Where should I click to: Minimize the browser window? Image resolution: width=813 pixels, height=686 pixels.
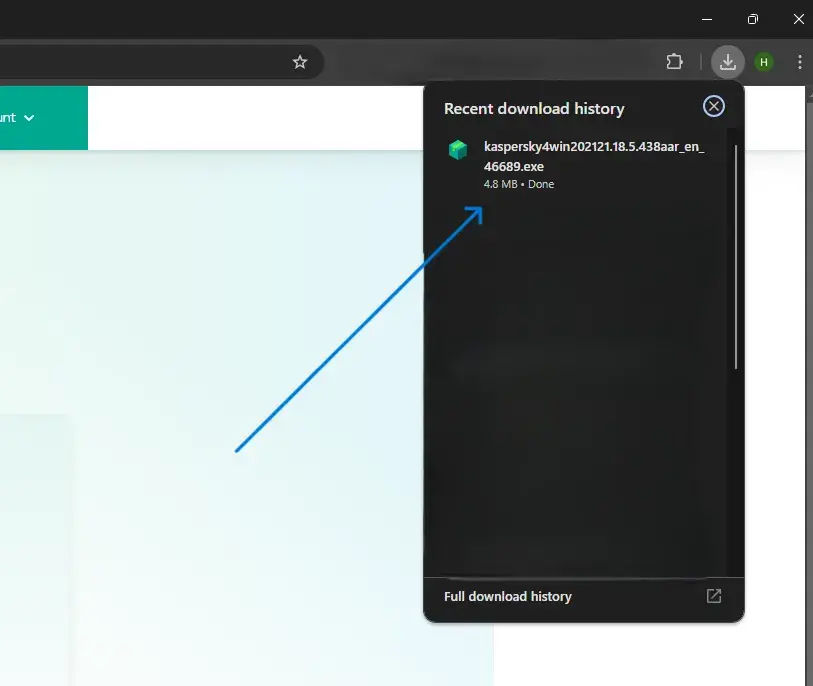(706, 19)
